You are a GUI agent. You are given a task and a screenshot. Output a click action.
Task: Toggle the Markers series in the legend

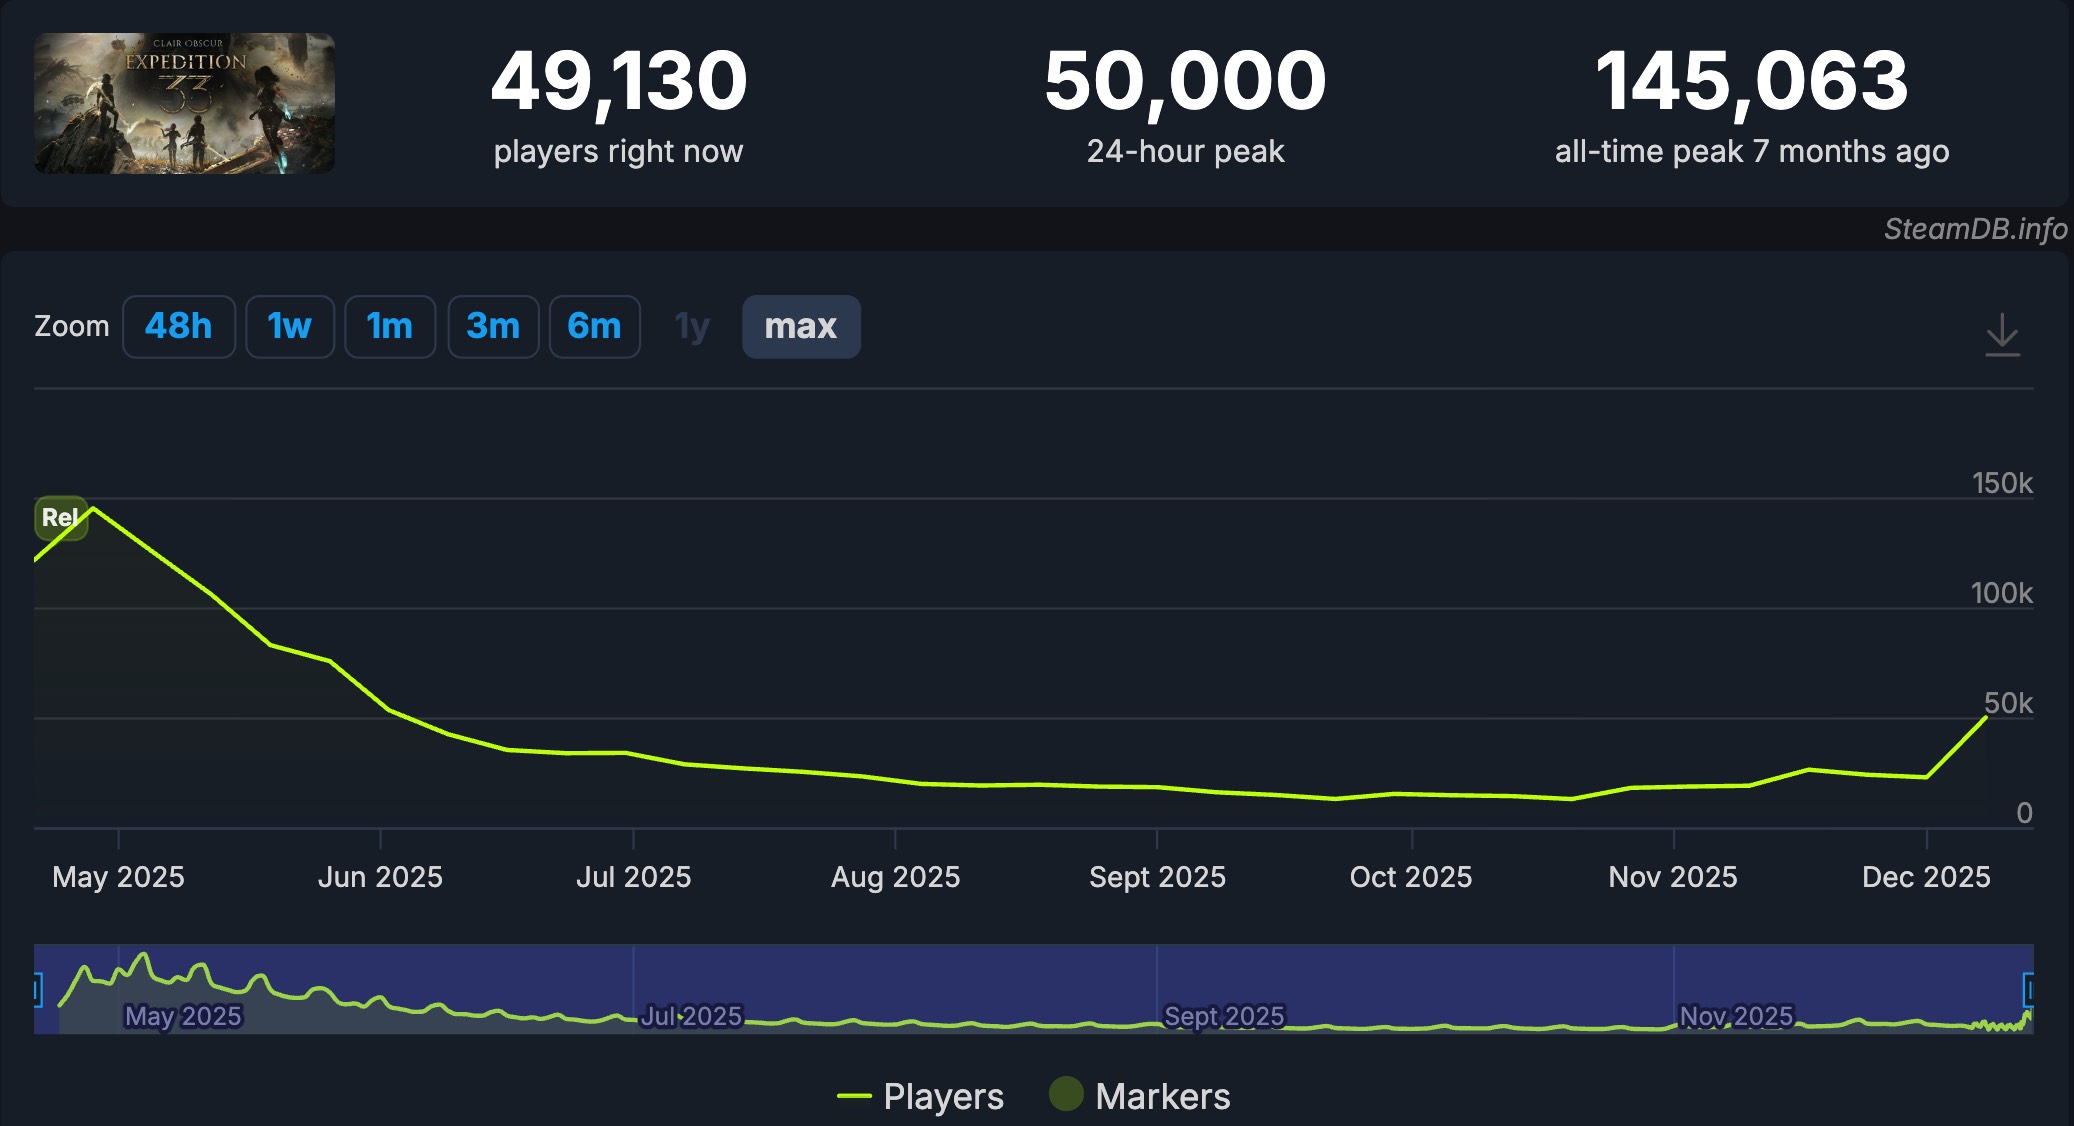[1162, 1096]
